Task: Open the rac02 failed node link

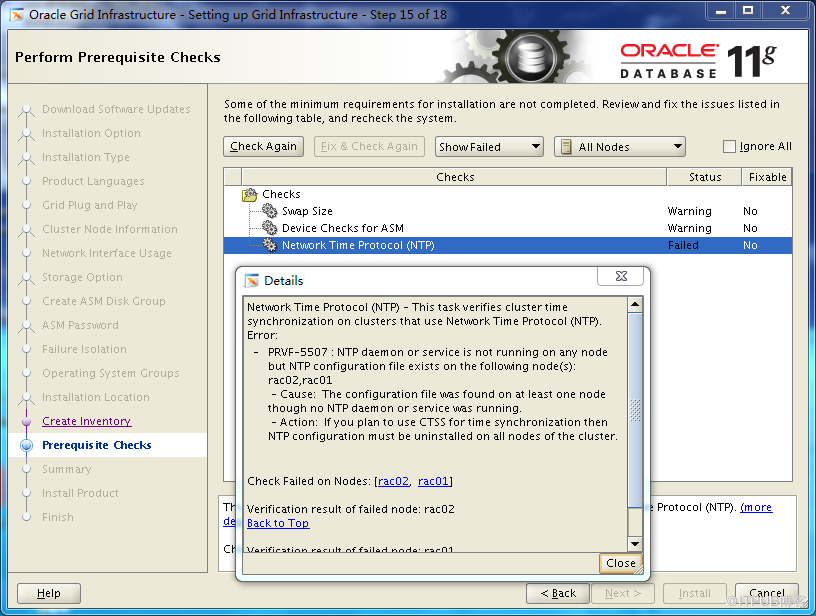Action: click(x=393, y=482)
